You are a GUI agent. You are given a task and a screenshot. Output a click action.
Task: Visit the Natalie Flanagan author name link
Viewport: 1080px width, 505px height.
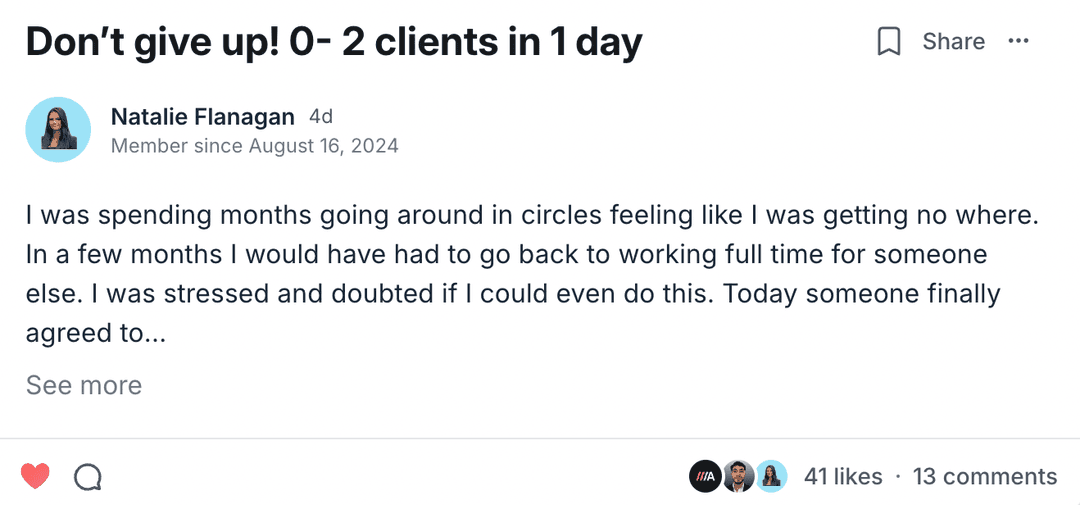(x=204, y=116)
